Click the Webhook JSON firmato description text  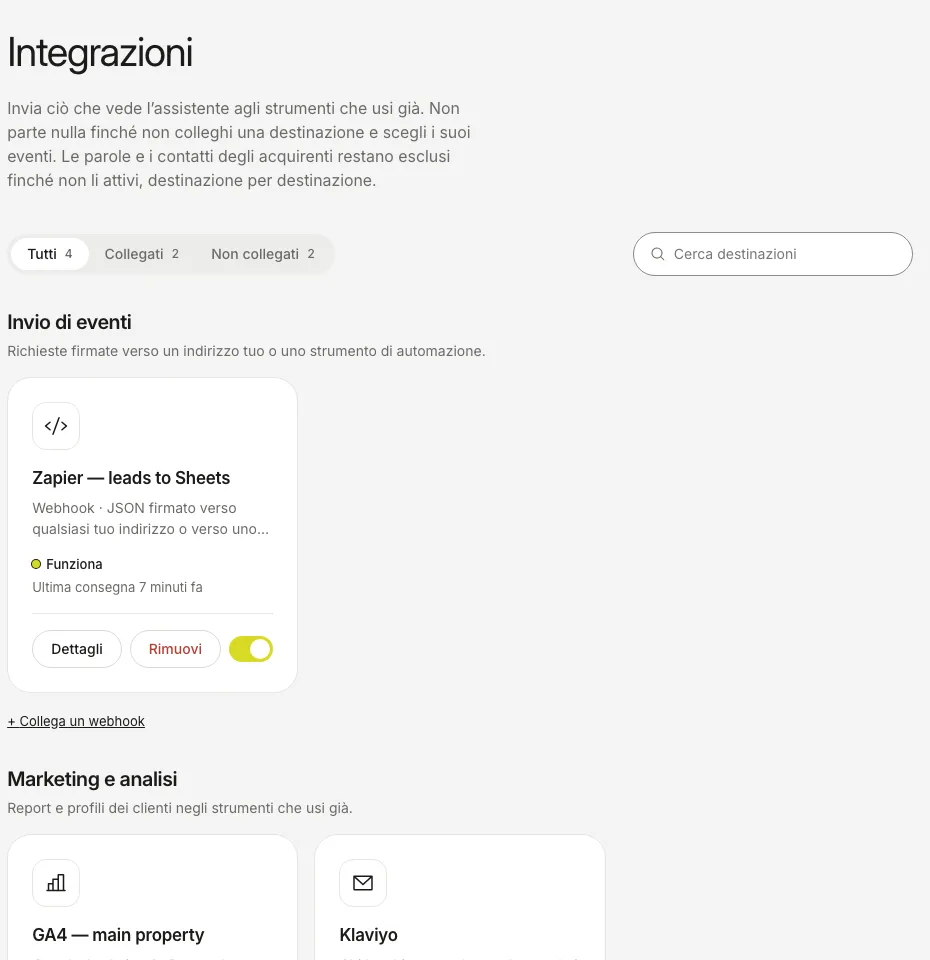click(151, 519)
